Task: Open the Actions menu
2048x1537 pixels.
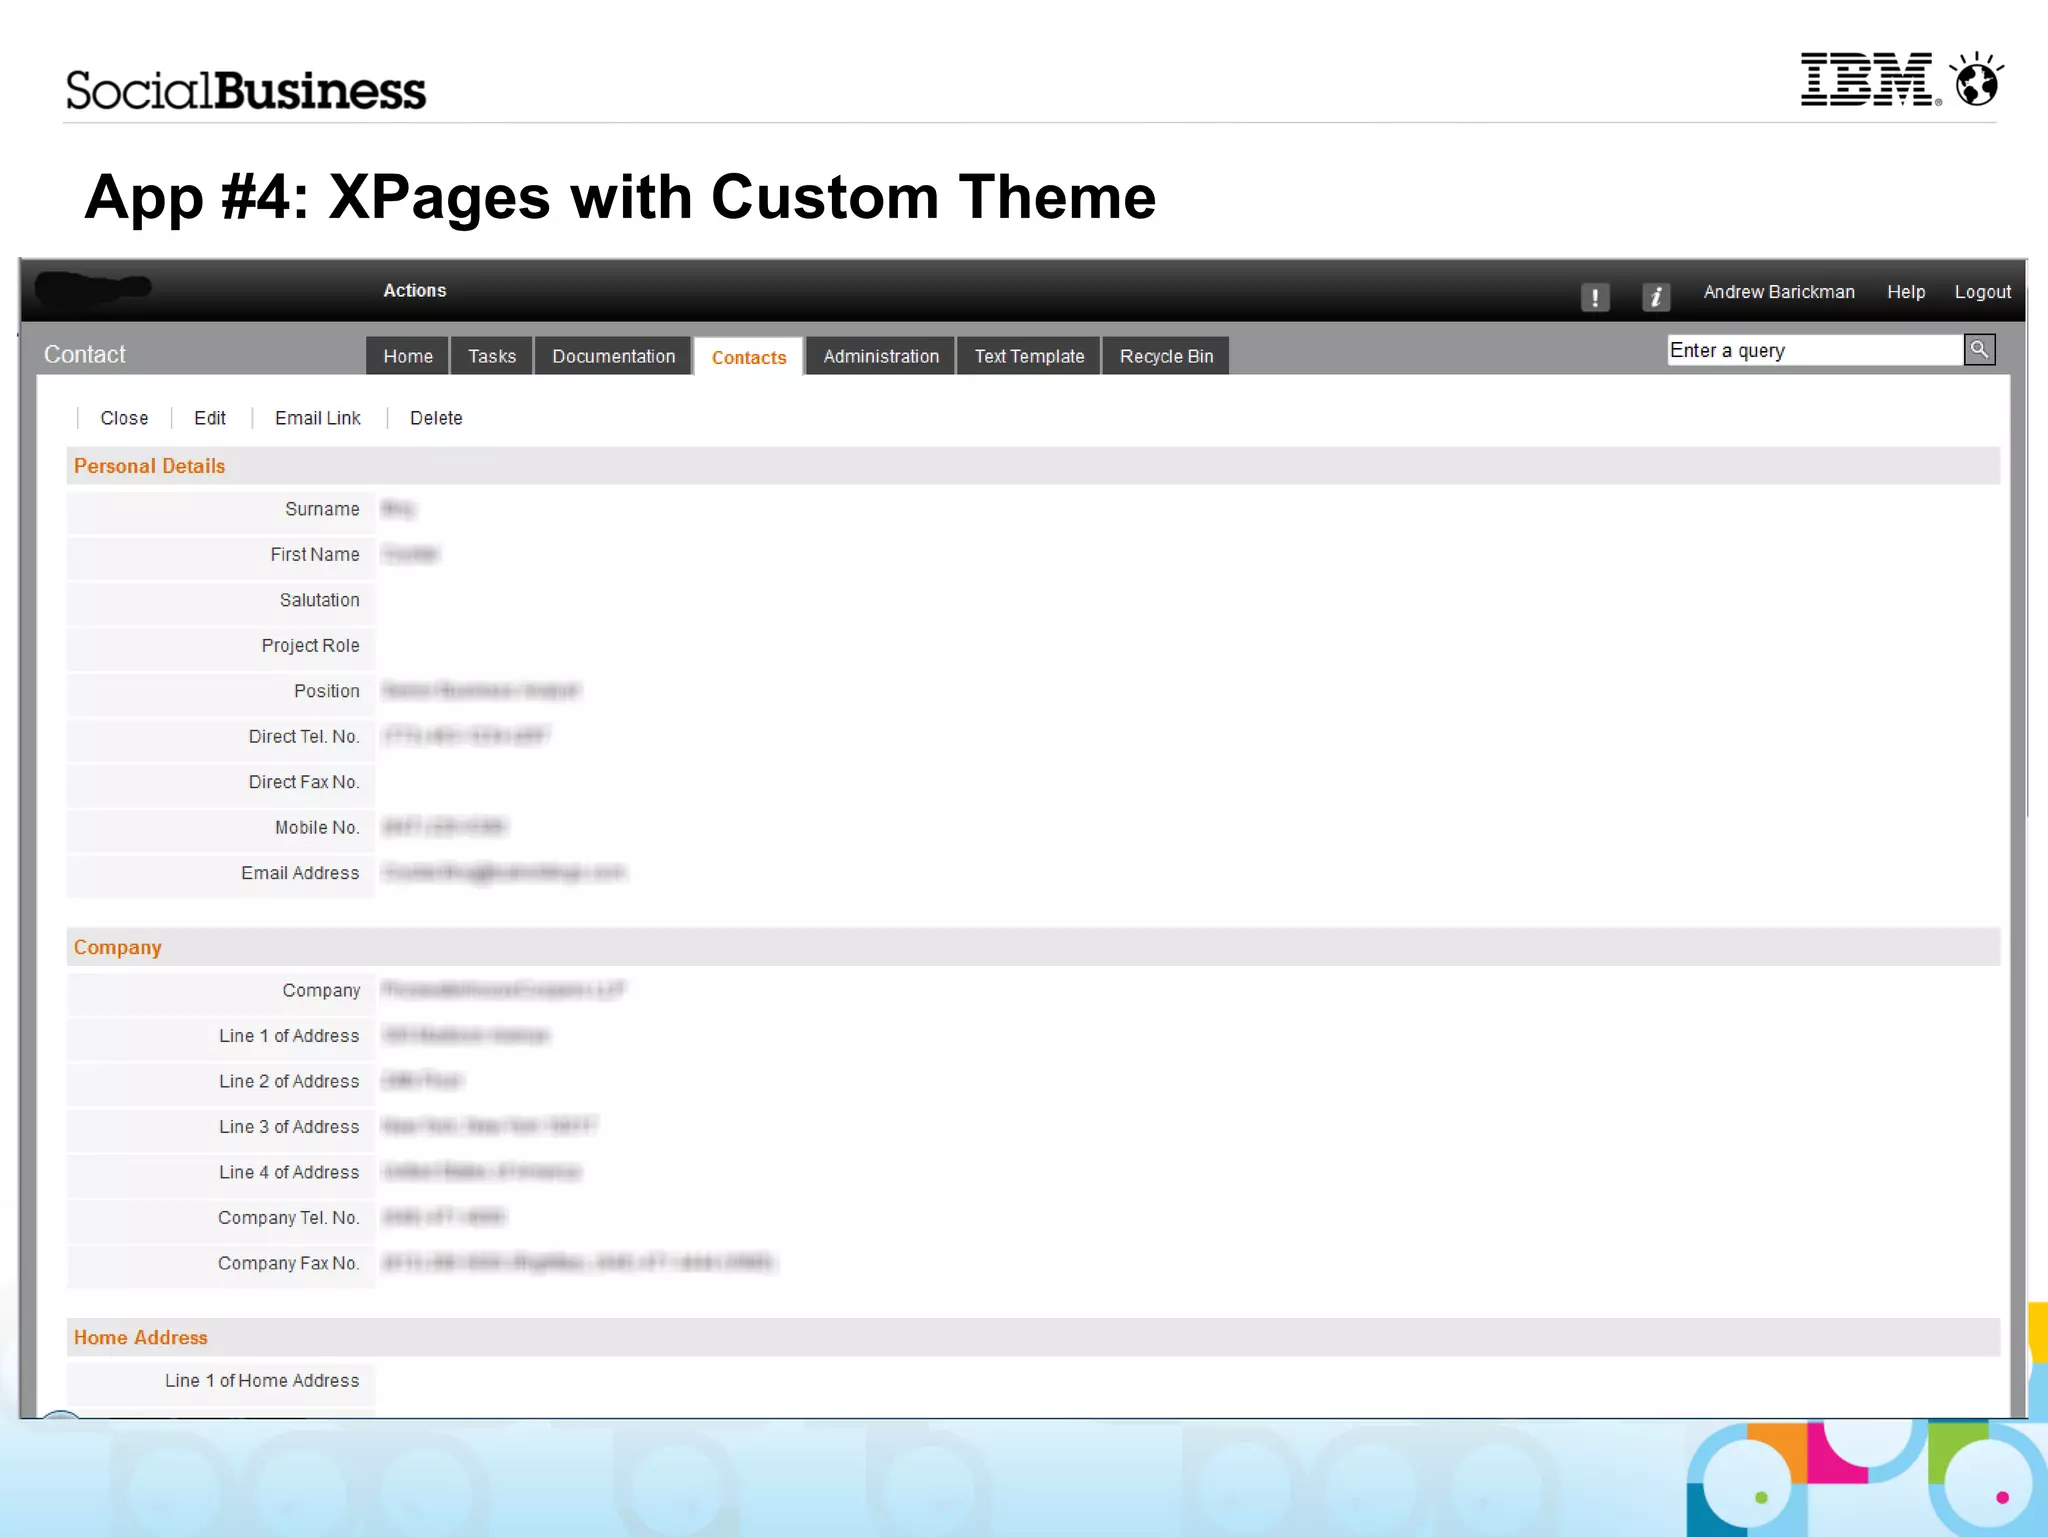Action: (x=415, y=291)
